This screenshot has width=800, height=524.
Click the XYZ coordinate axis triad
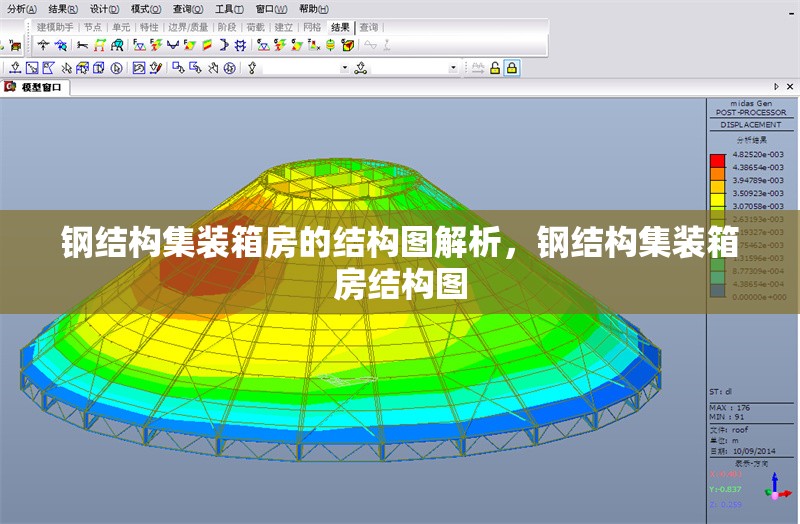[x=776, y=487]
